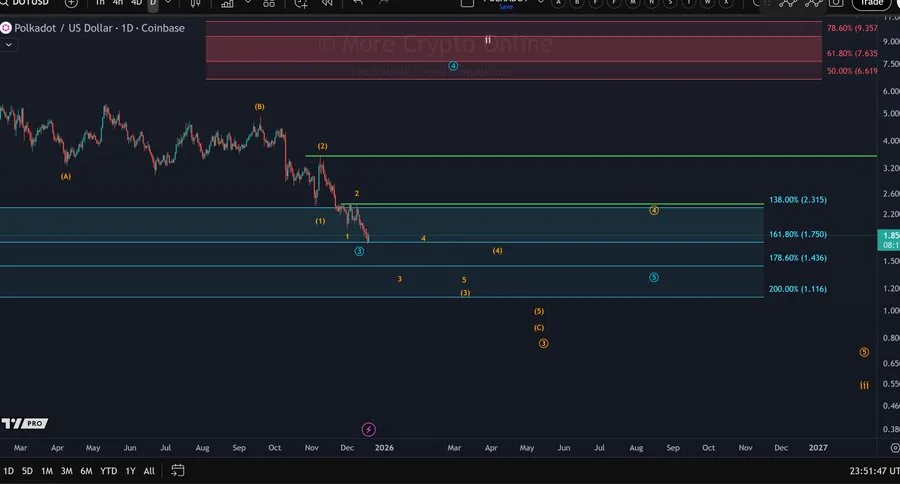
Task: Open the DOTUSD symbol search
Action: click(x=26, y=3)
